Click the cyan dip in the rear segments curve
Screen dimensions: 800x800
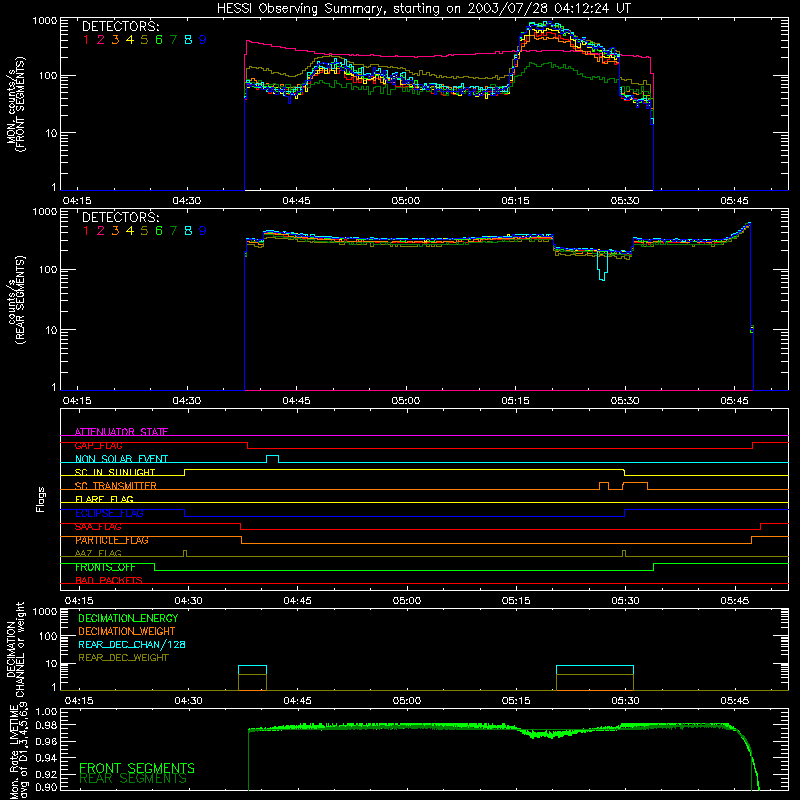[603, 265]
